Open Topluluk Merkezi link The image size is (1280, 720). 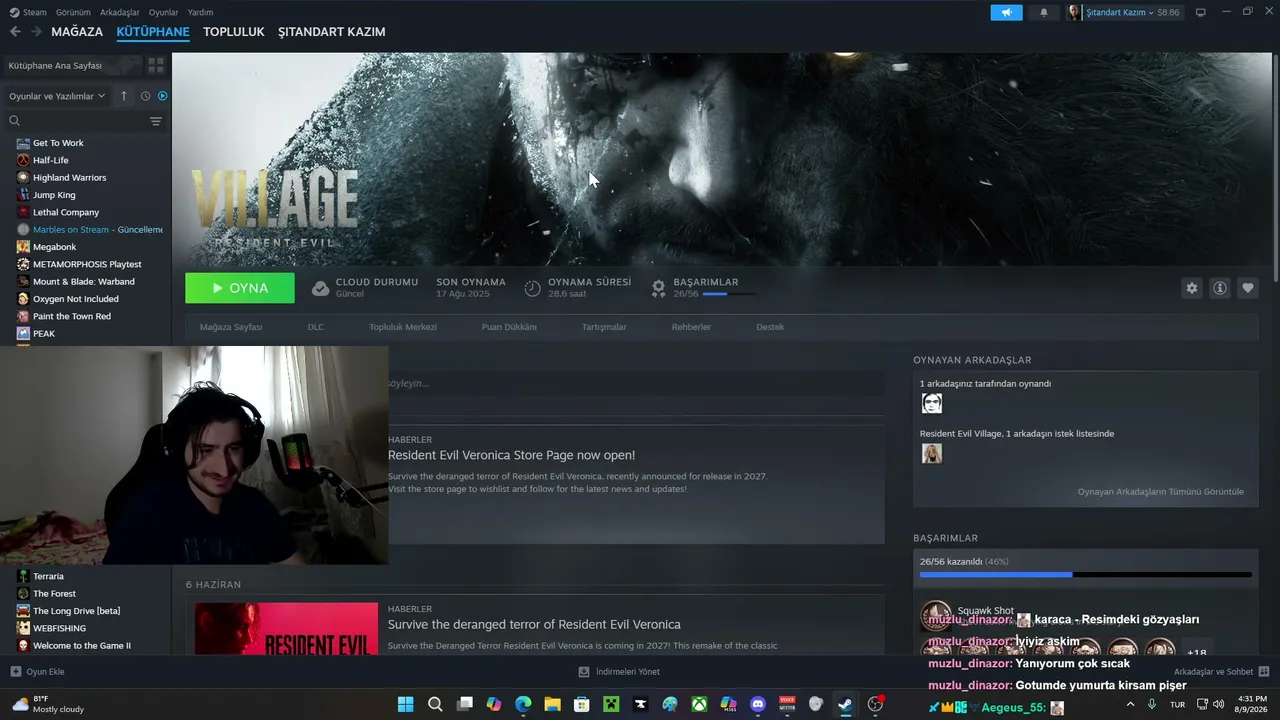tap(403, 327)
